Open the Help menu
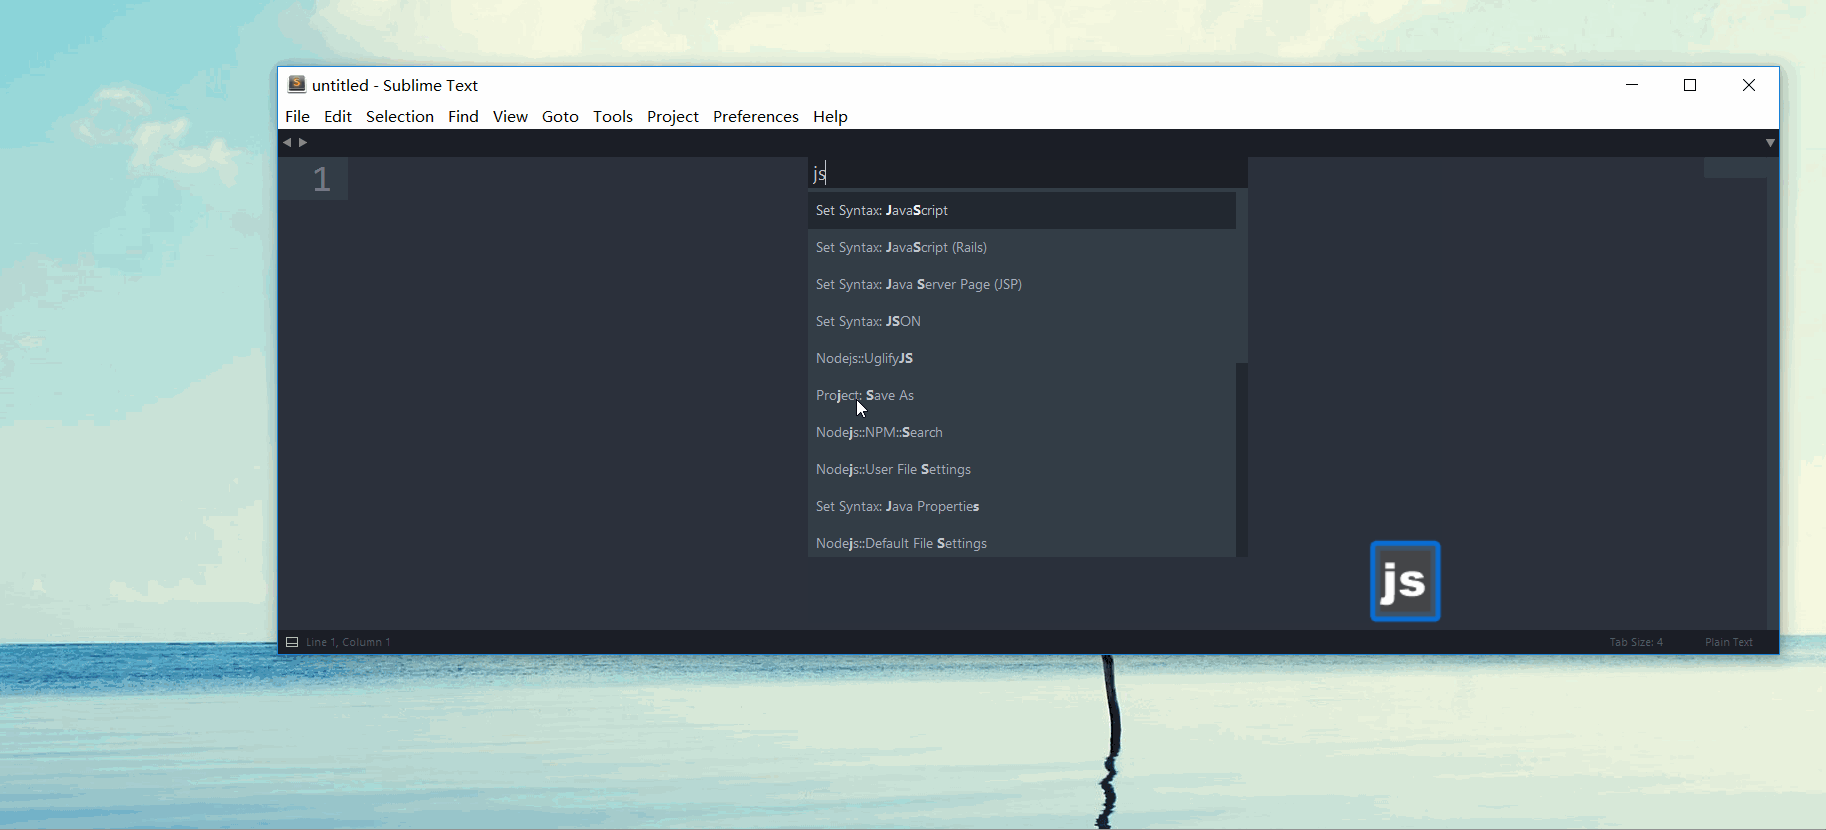Image resolution: width=1826 pixels, height=830 pixels. coord(830,116)
